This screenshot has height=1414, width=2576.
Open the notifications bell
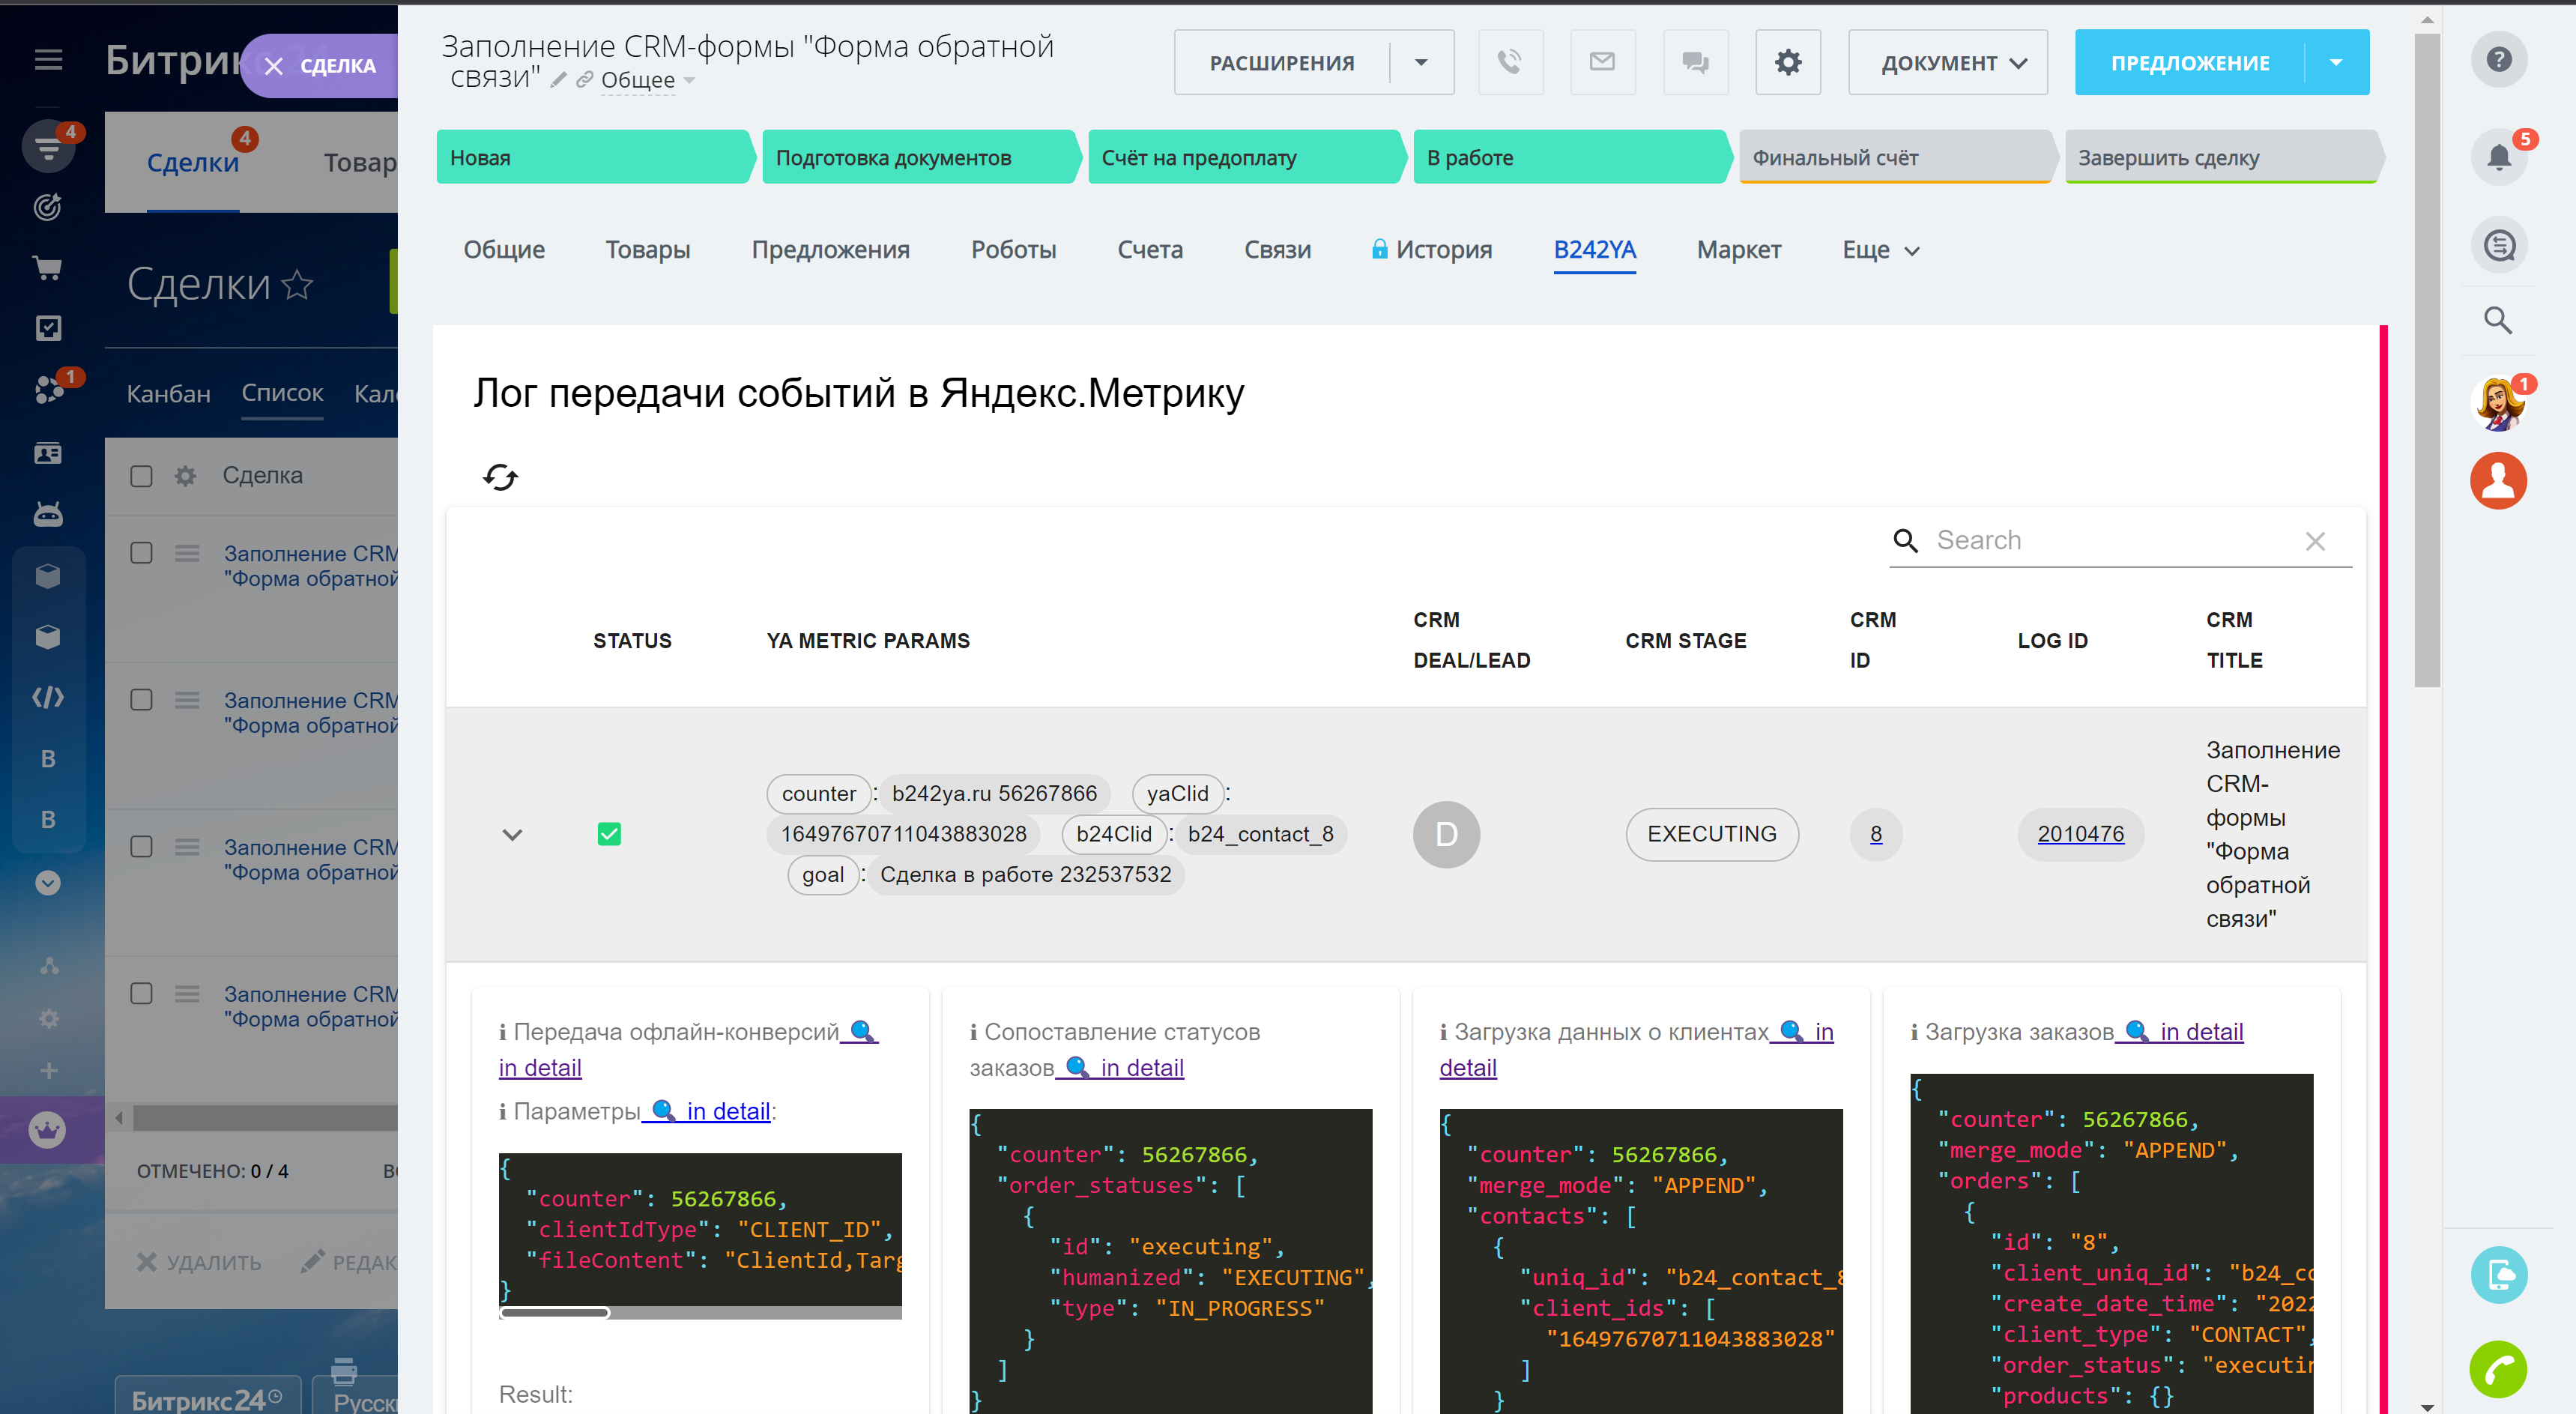2498,157
